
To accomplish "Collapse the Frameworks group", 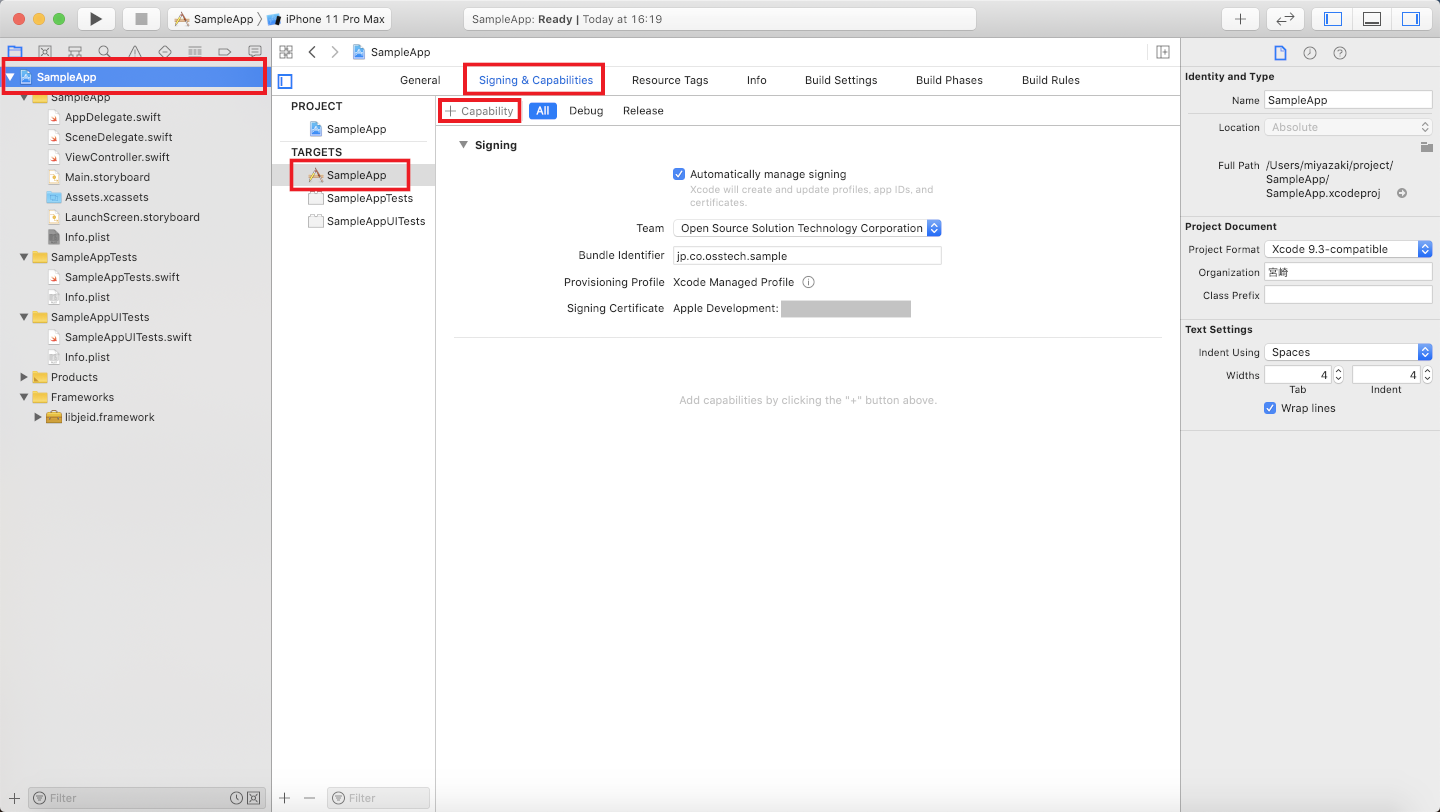I will [24, 397].
